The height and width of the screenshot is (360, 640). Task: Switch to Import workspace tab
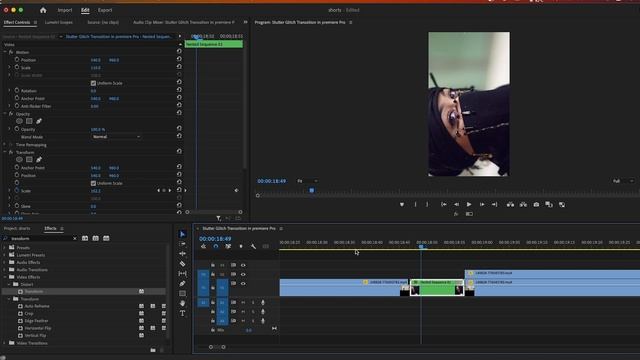(x=64, y=10)
